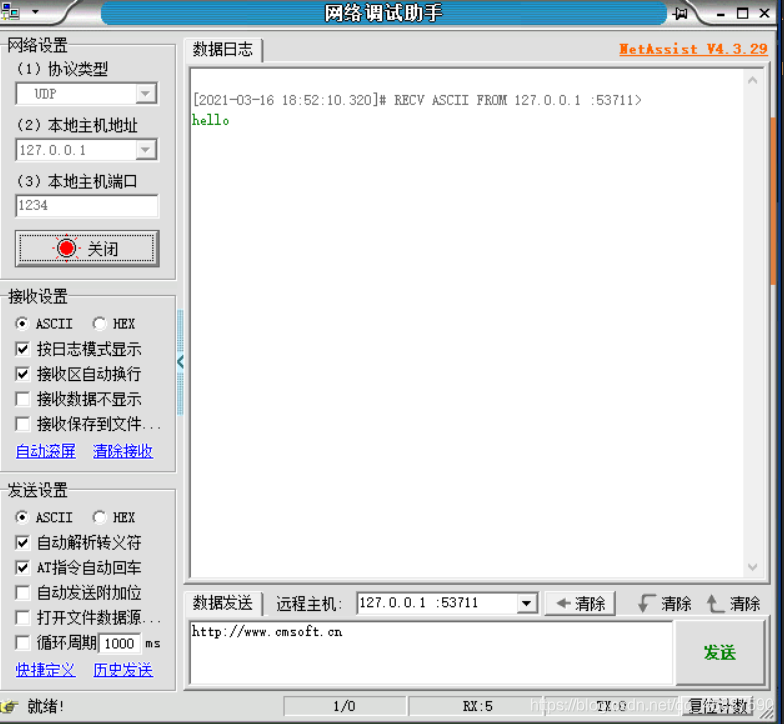Click the red 关闭 connection button
784x724 pixels.
click(x=87, y=248)
